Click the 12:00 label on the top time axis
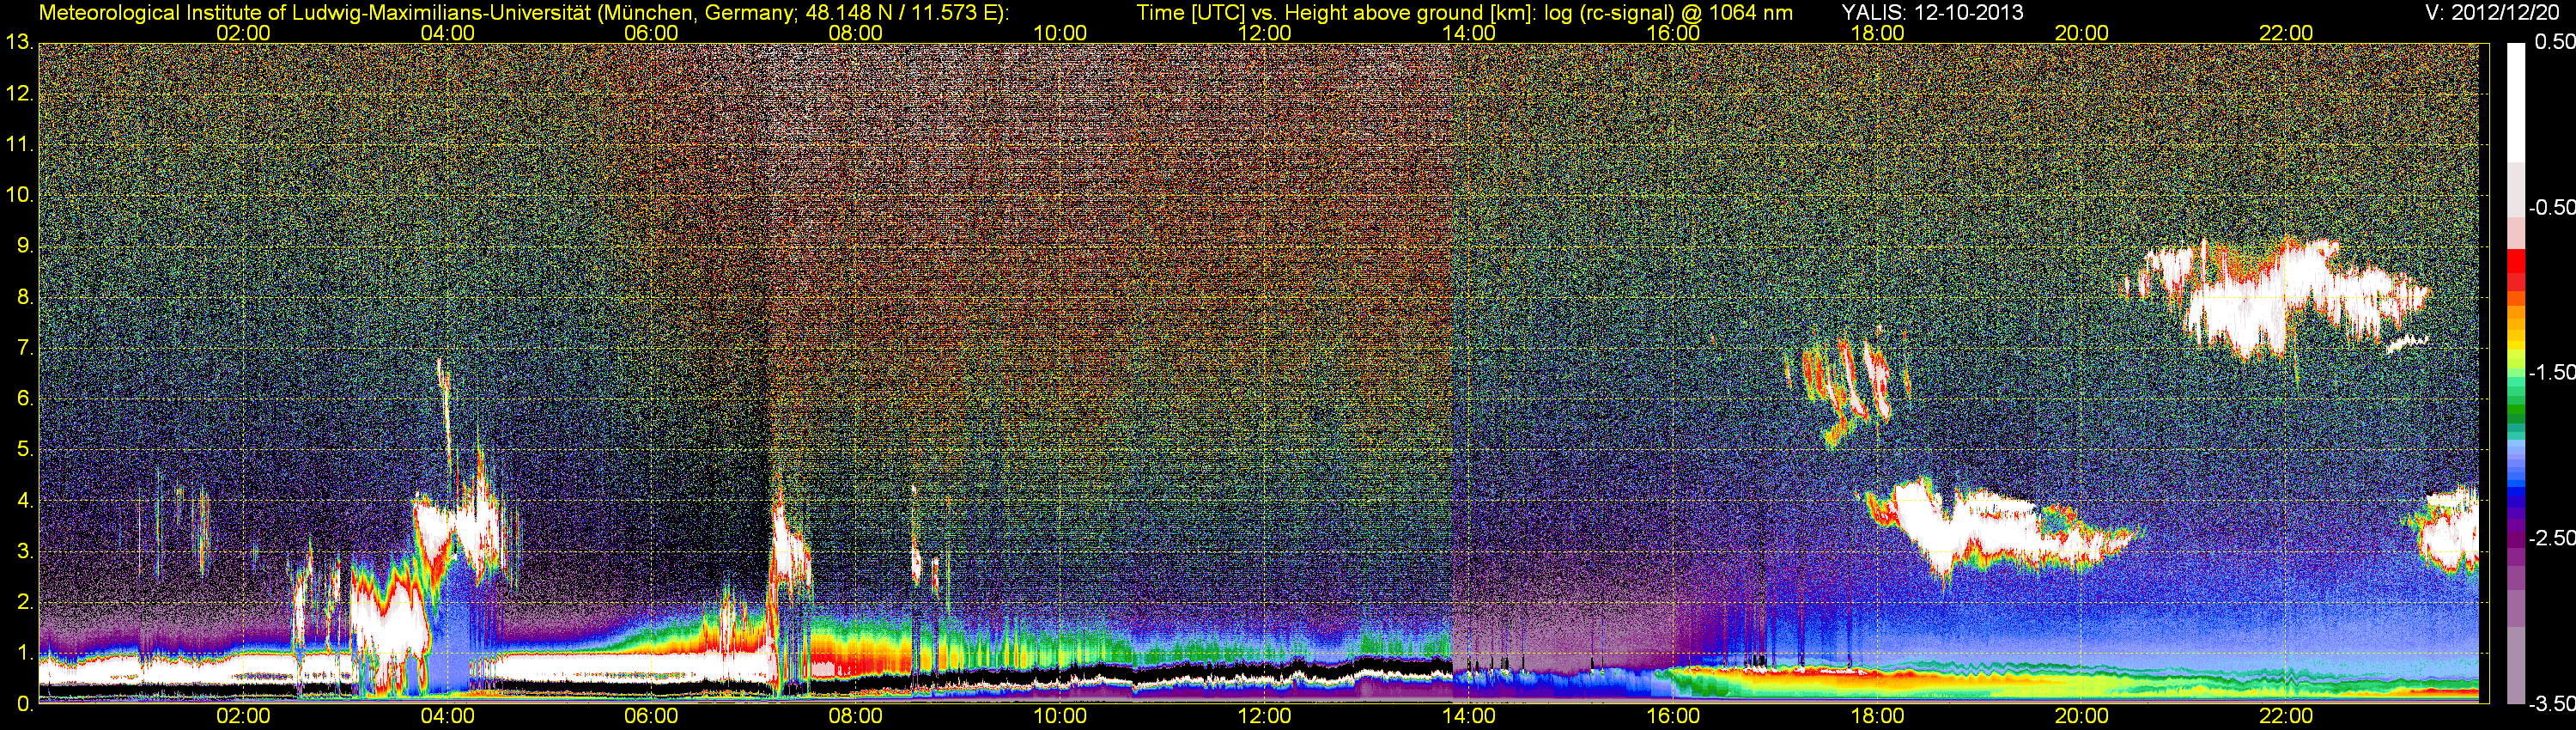Viewport: 2576px width, 730px height. click(1264, 33)
